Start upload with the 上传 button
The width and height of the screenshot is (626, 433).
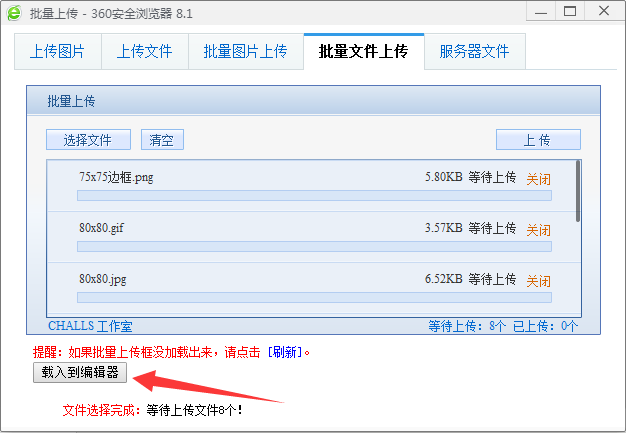537,140
